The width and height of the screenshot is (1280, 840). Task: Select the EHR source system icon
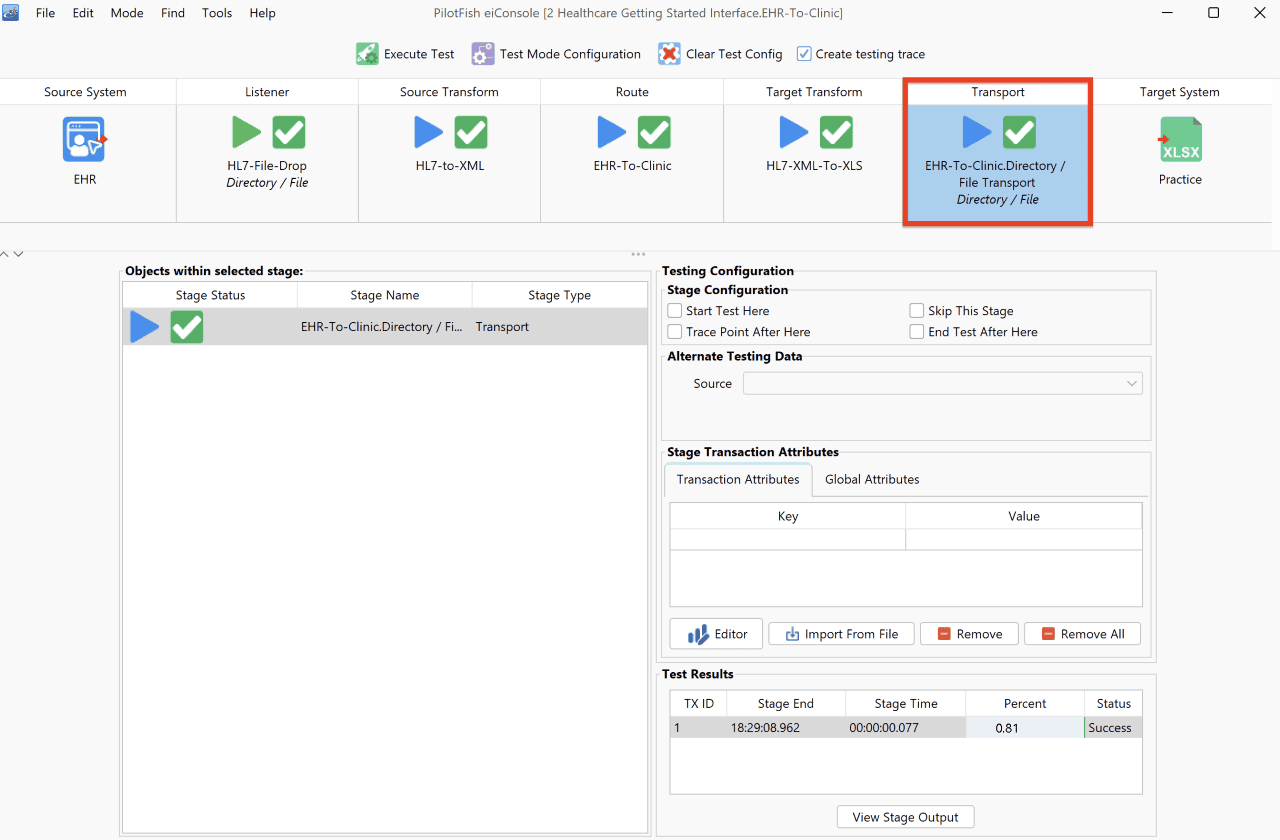click(x=85, y=139)
